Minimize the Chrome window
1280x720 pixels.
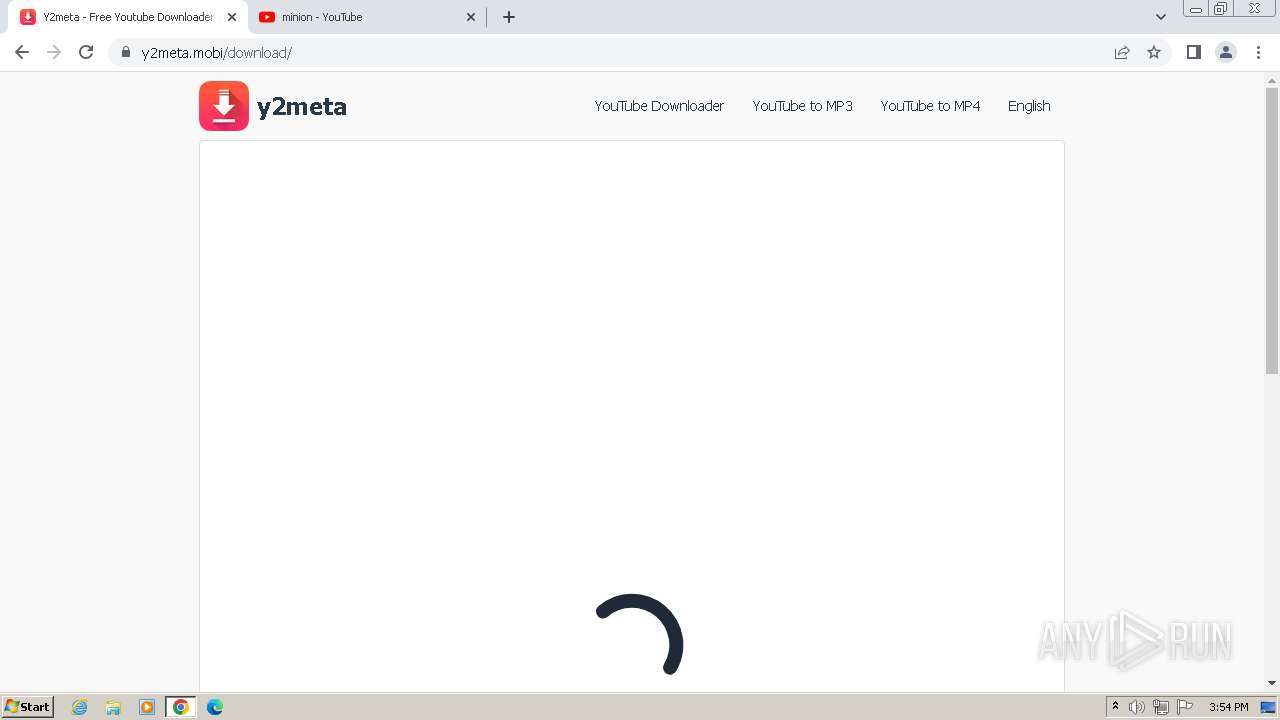pyautogui.click(x=1196, y=8)
